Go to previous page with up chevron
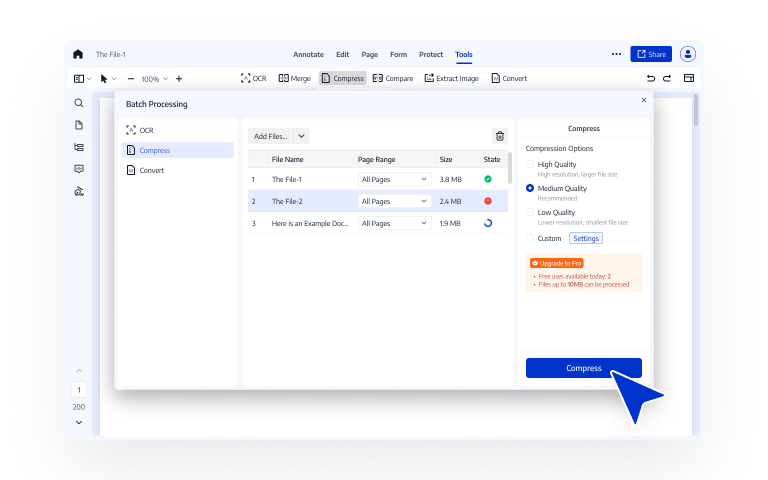The width and height of the screenshot is (768, 480). click(x=79, y=371)
